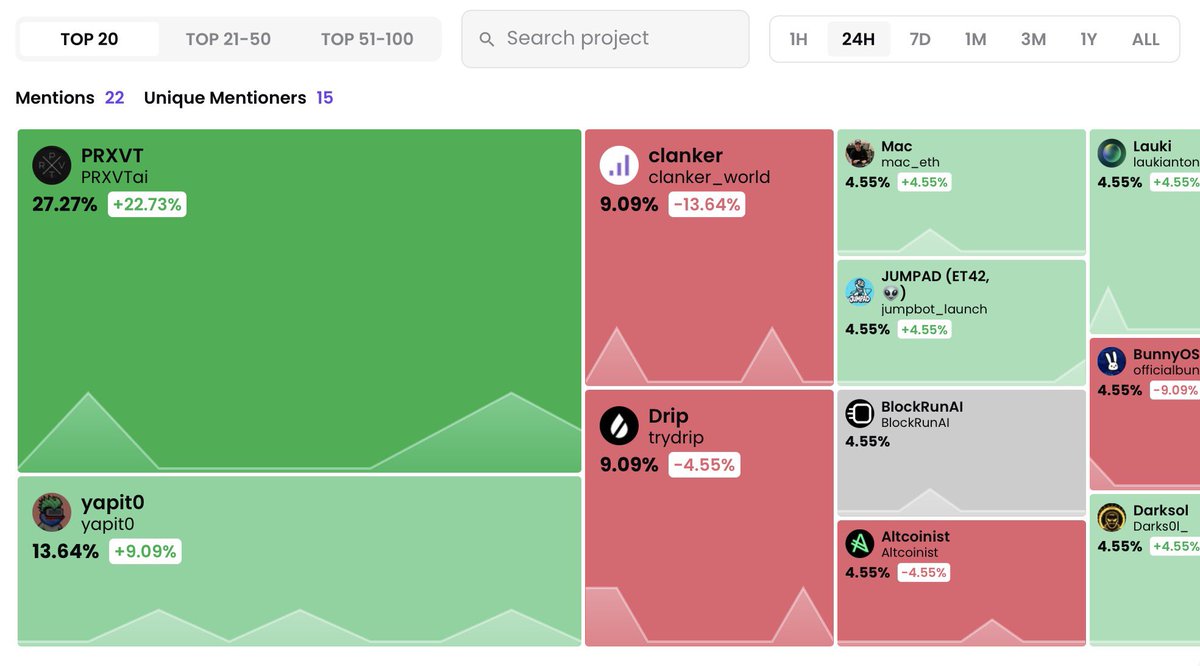Click the +22.73% change badge

pos(147,204)
